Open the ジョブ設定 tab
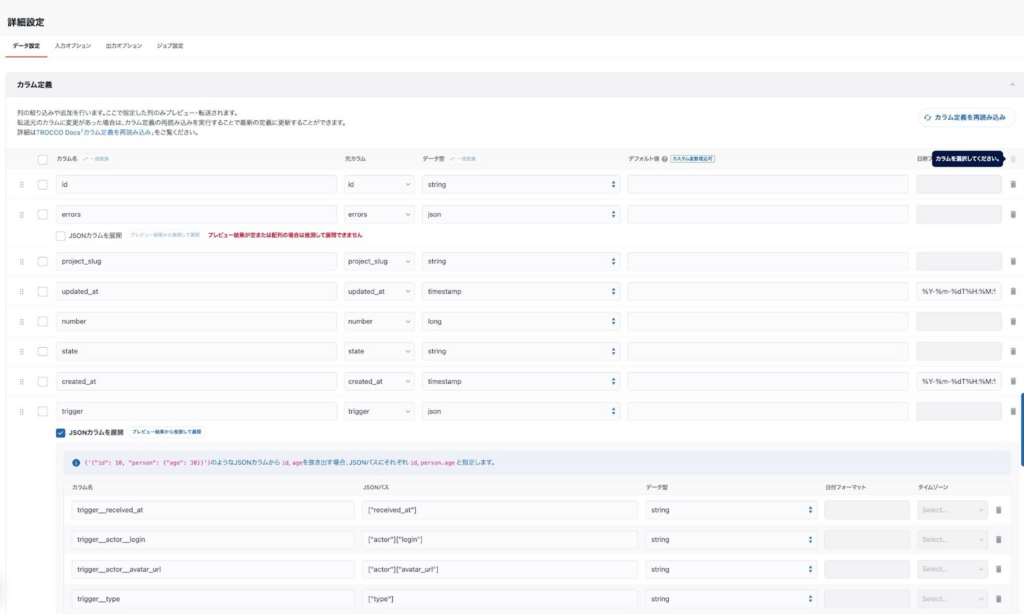The image size is (1024, 614). click(170, 46)
